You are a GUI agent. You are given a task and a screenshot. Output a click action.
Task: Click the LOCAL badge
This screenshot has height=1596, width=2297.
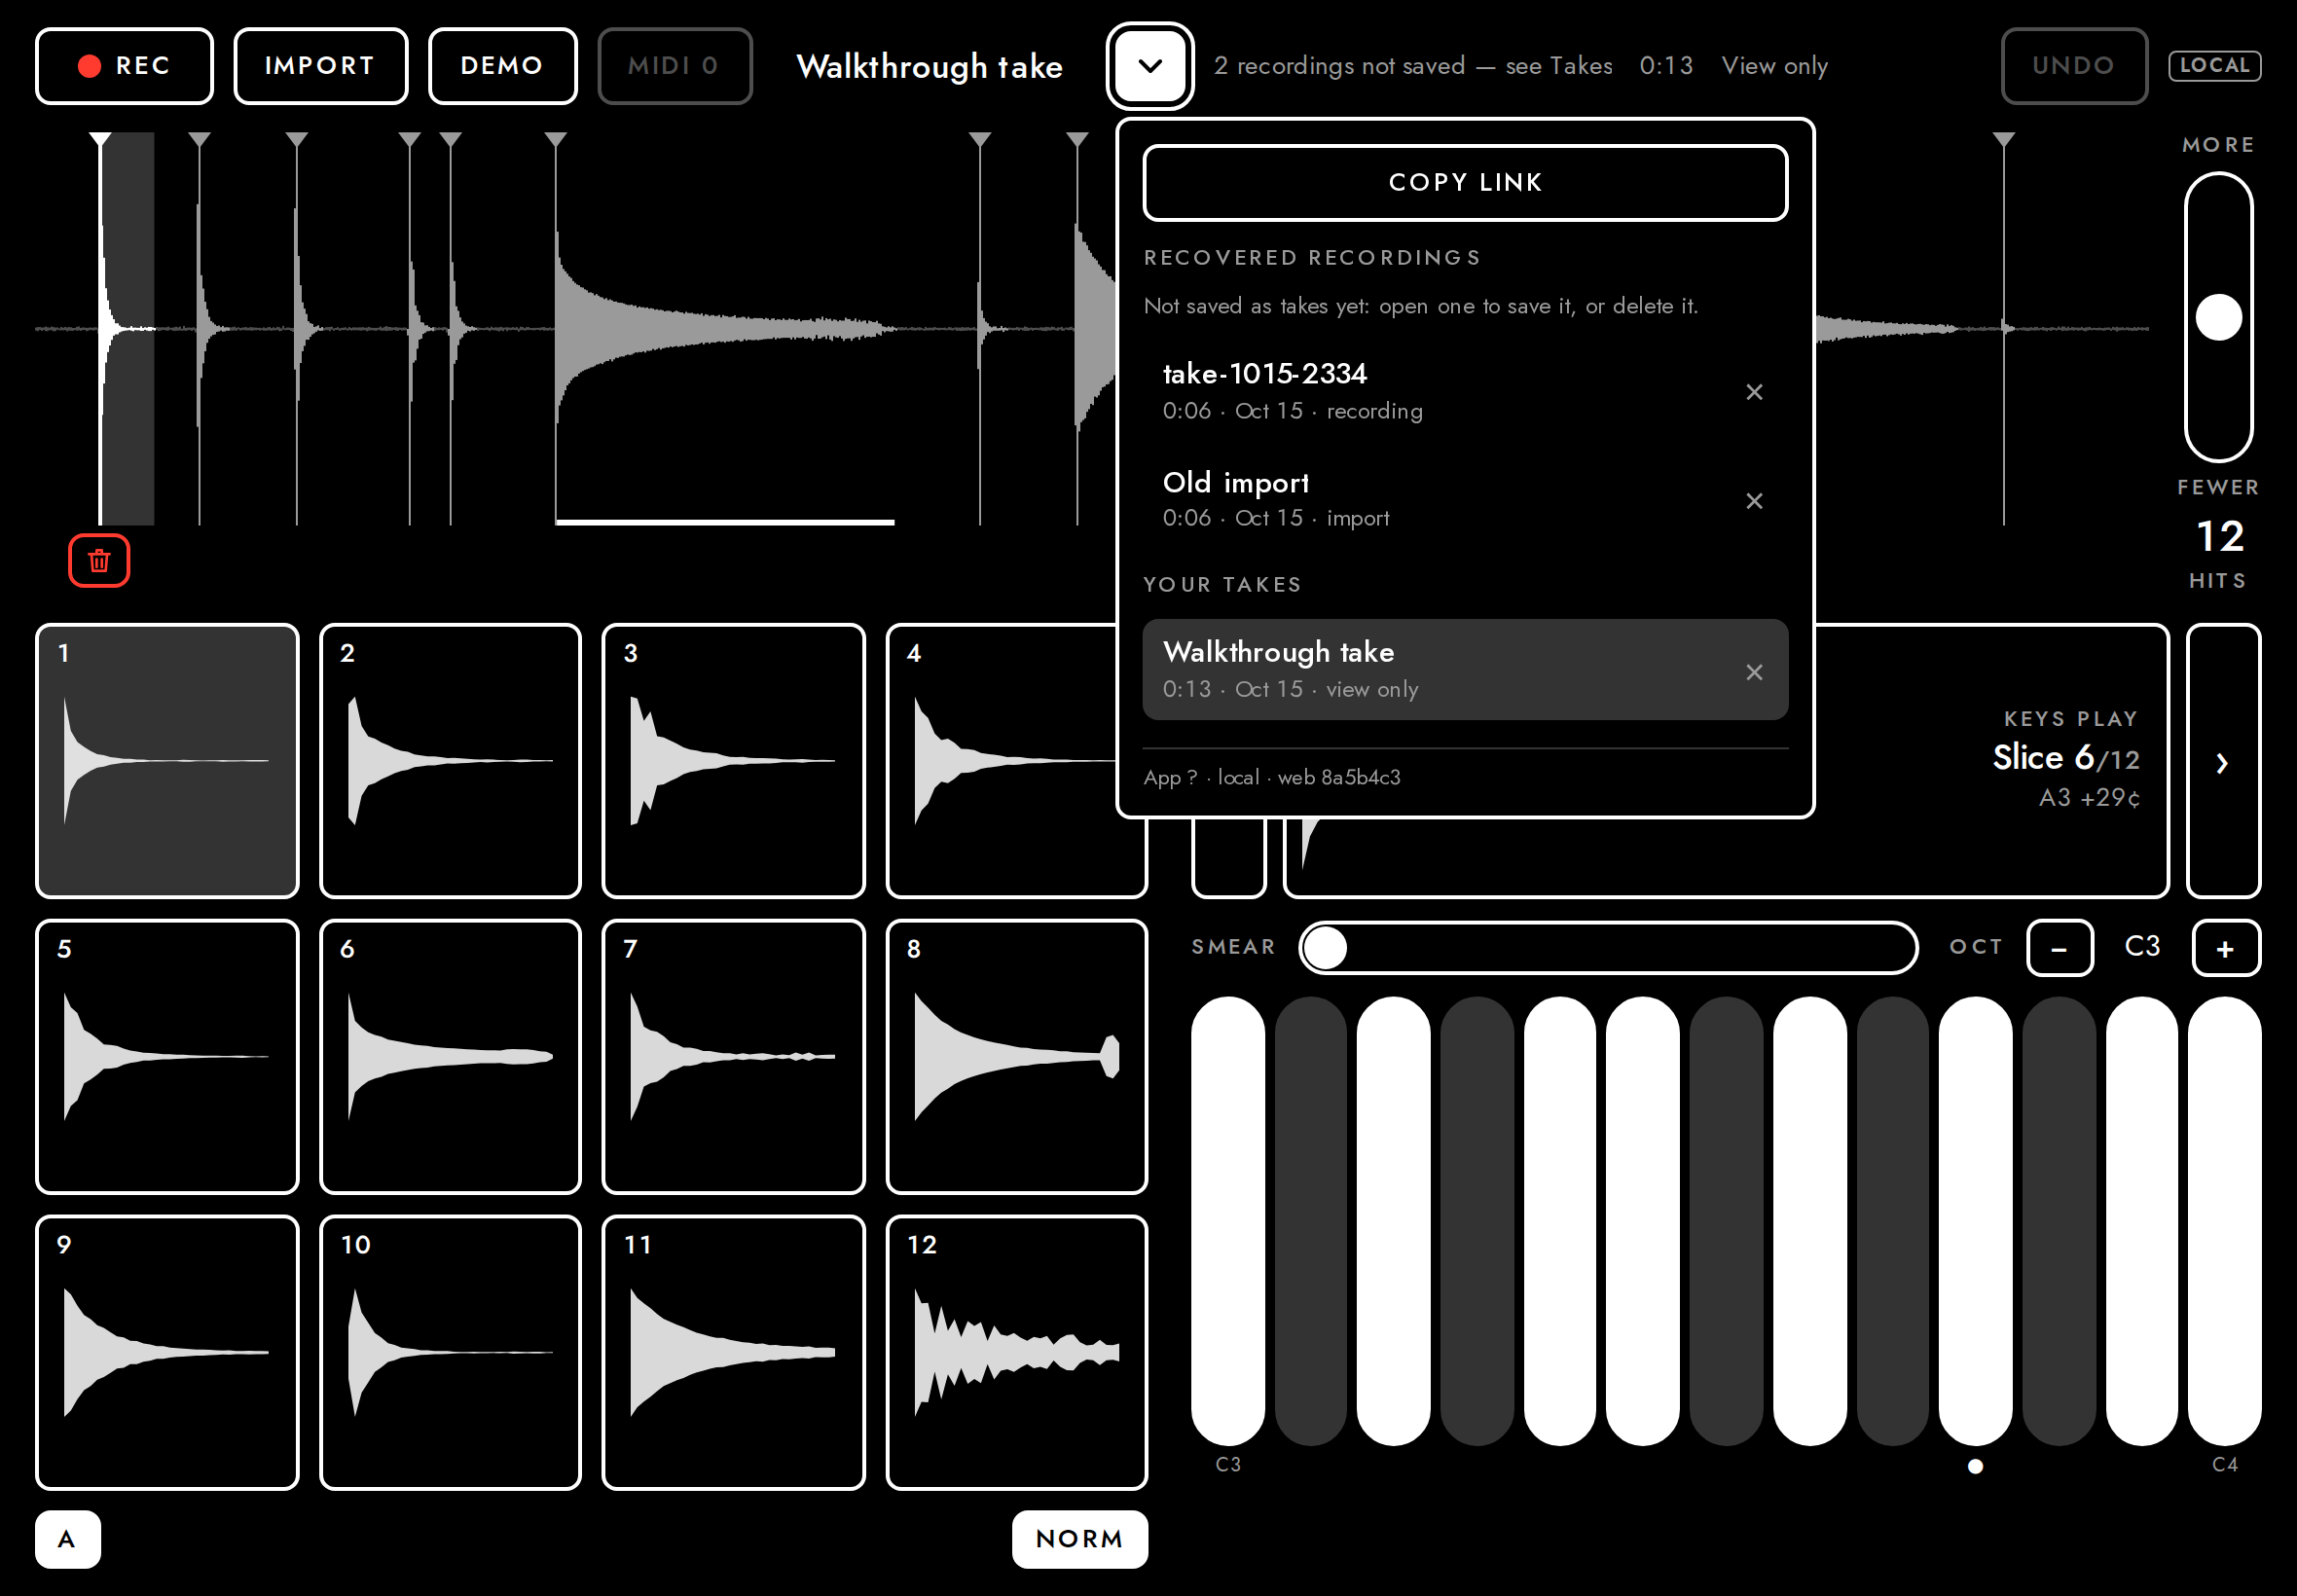point(2214,66)
